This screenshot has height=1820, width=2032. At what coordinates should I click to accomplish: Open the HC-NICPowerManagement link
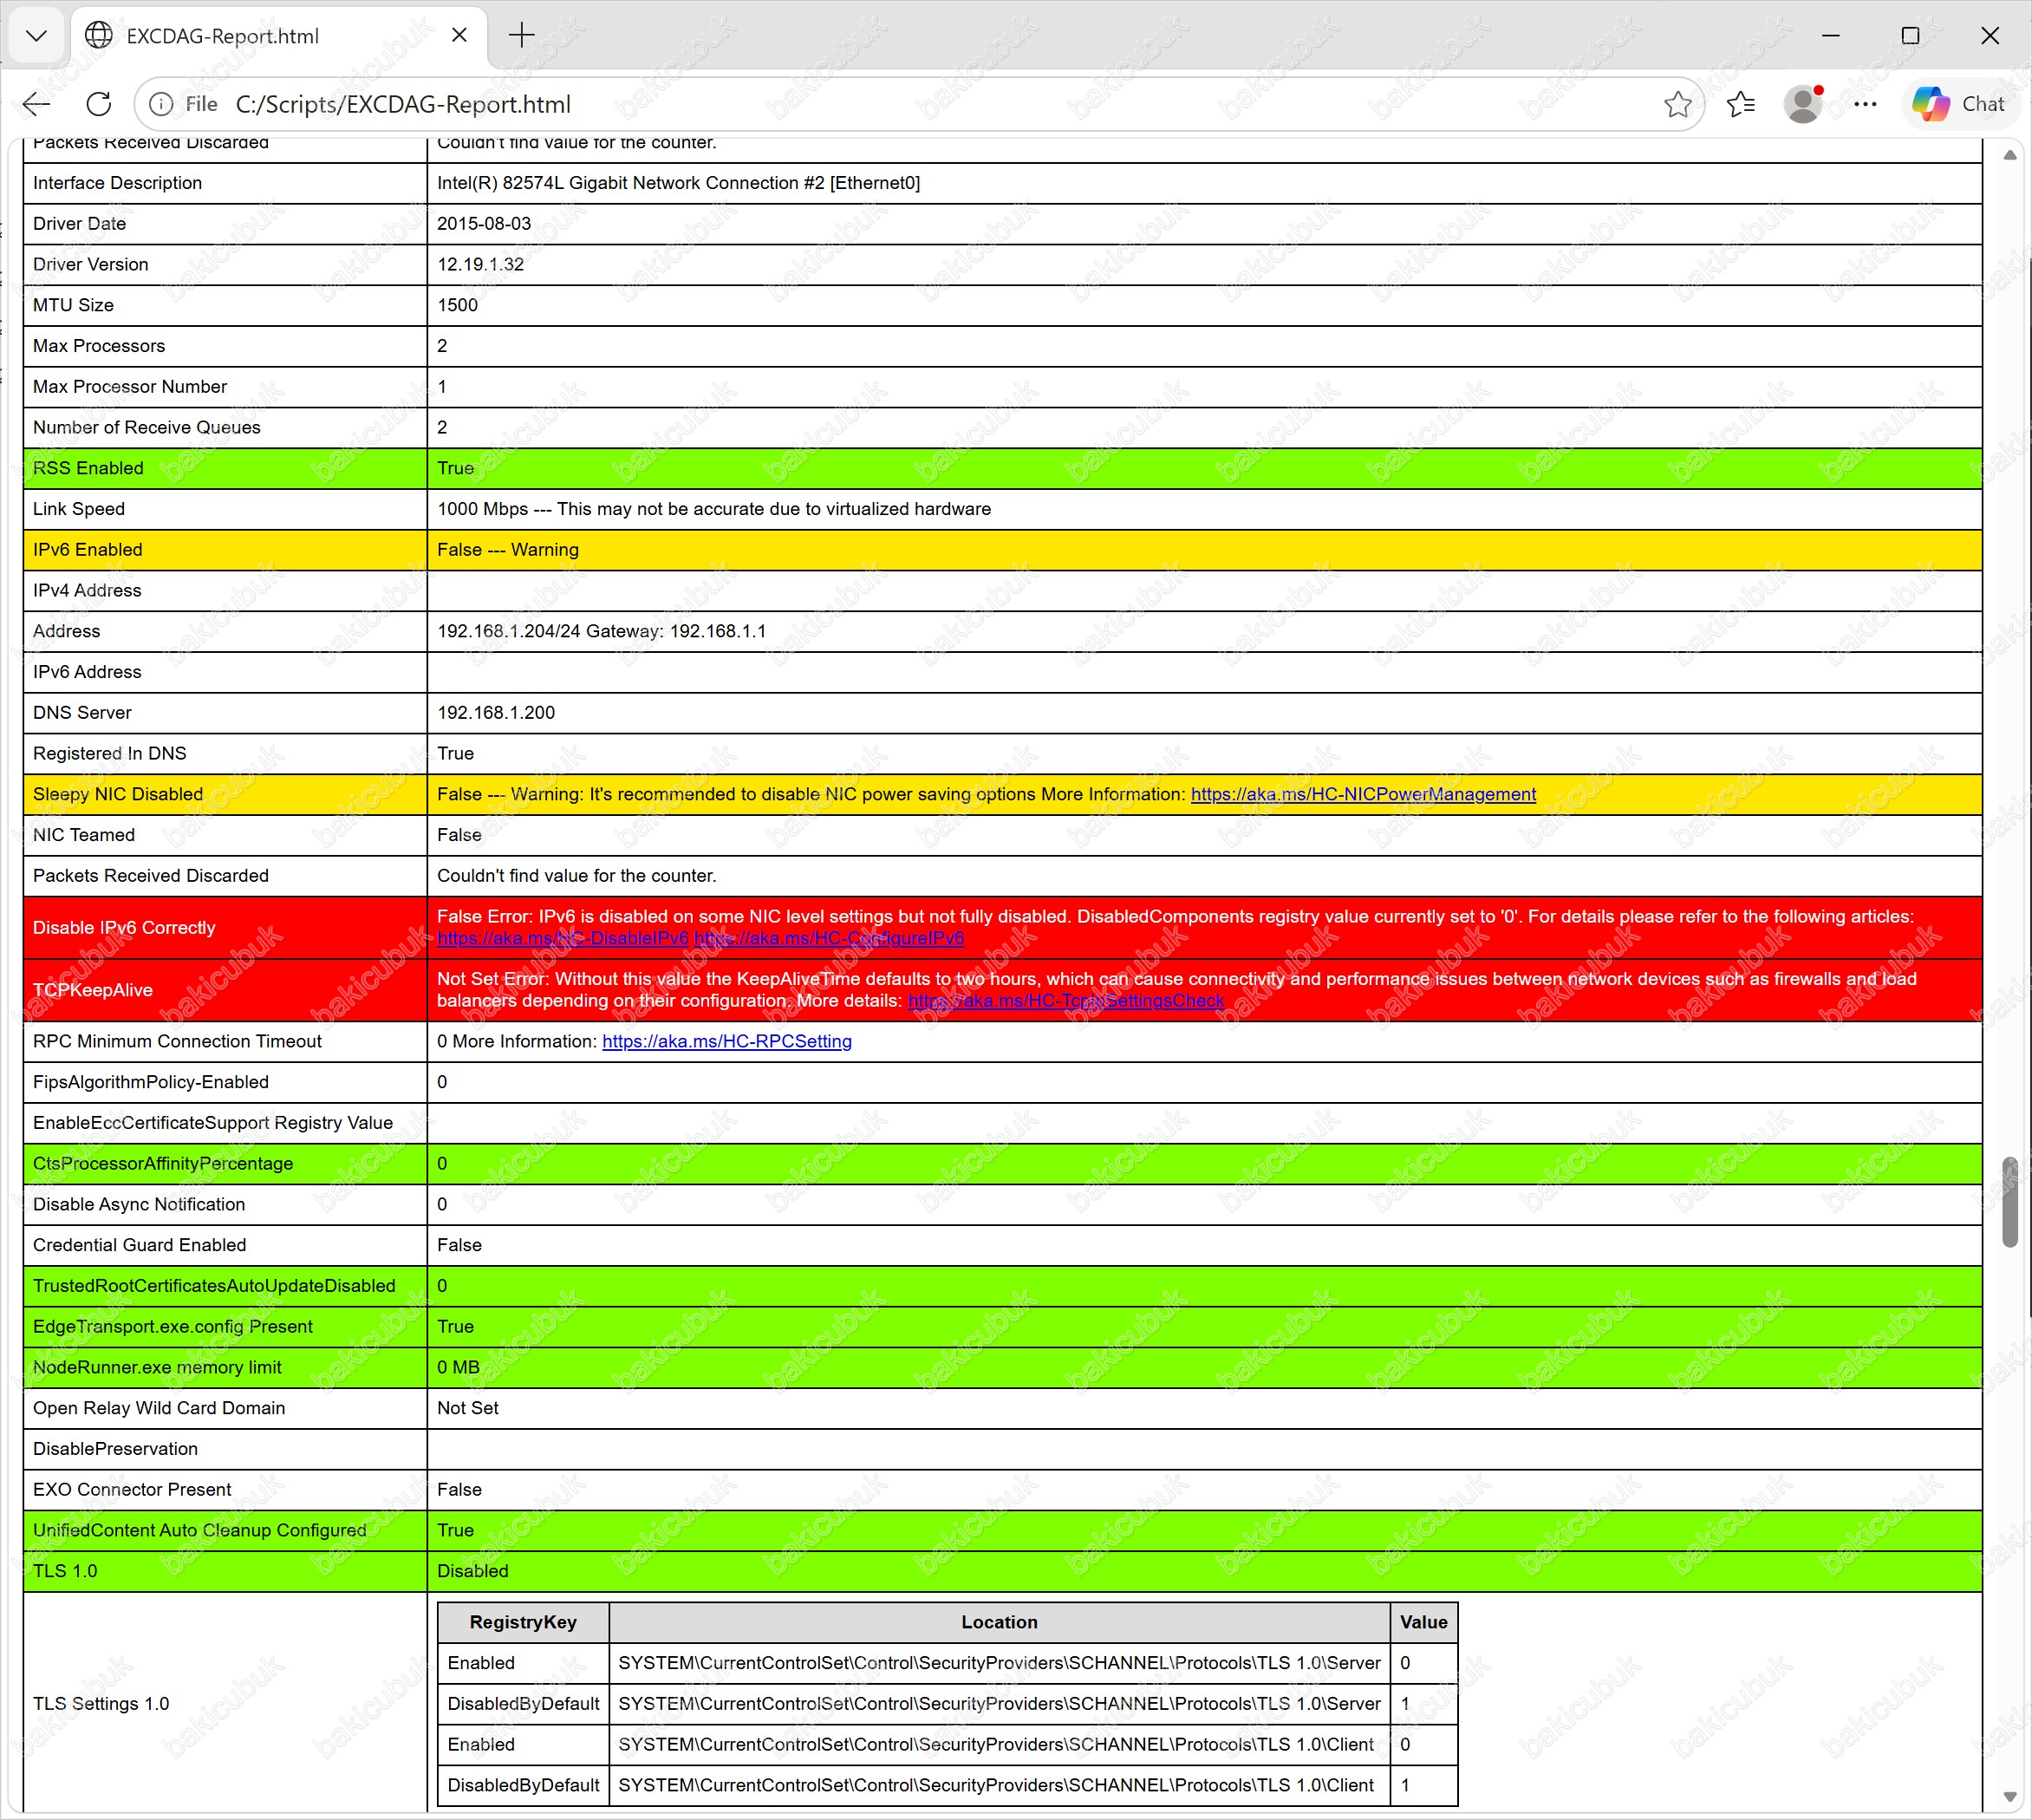1363,794
